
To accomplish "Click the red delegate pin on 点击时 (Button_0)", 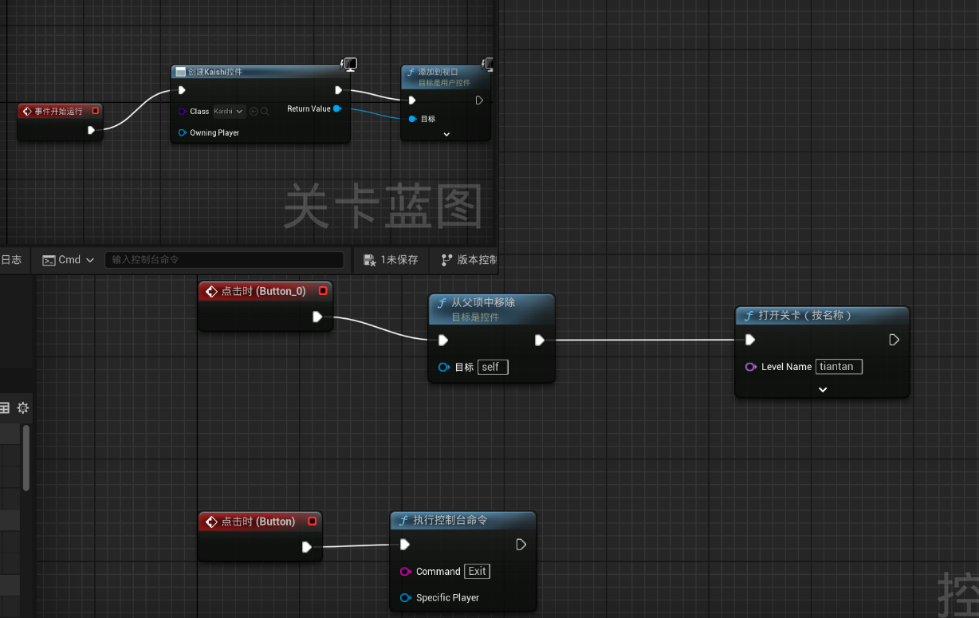I will coord(323,291).
